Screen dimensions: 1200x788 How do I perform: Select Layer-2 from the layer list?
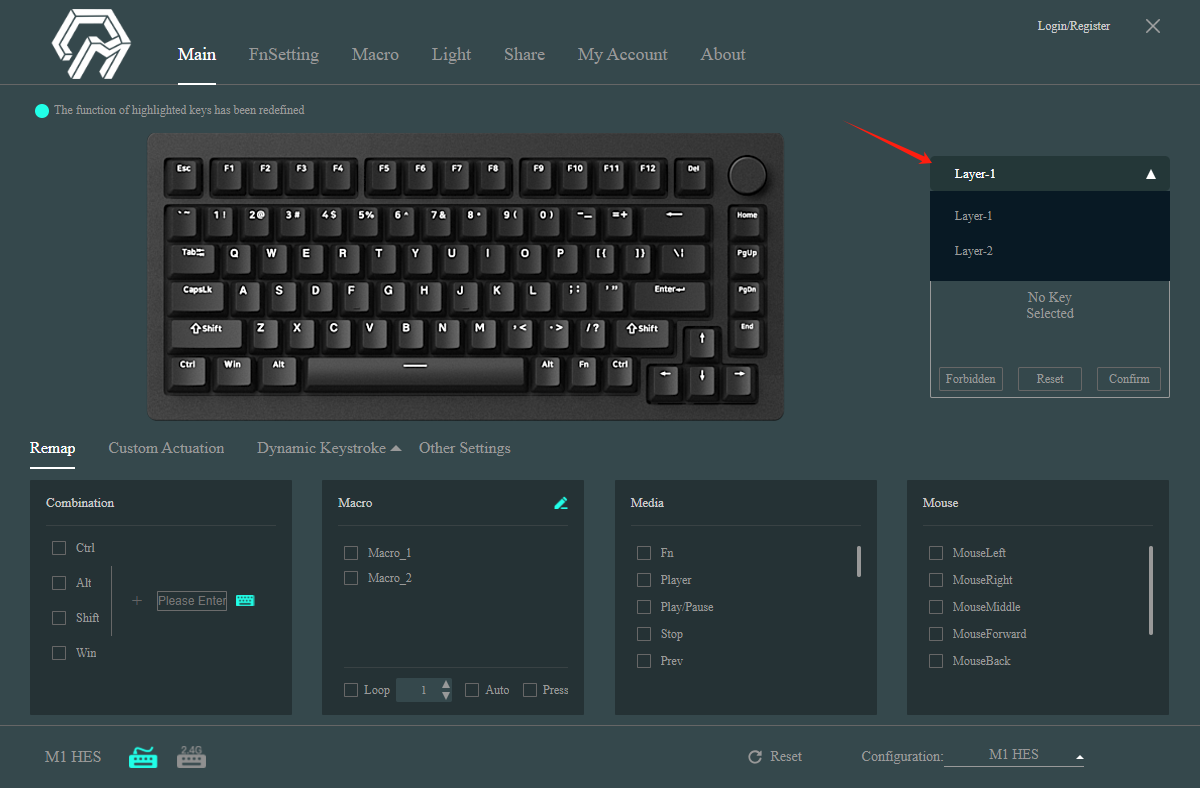coord(973,251)
